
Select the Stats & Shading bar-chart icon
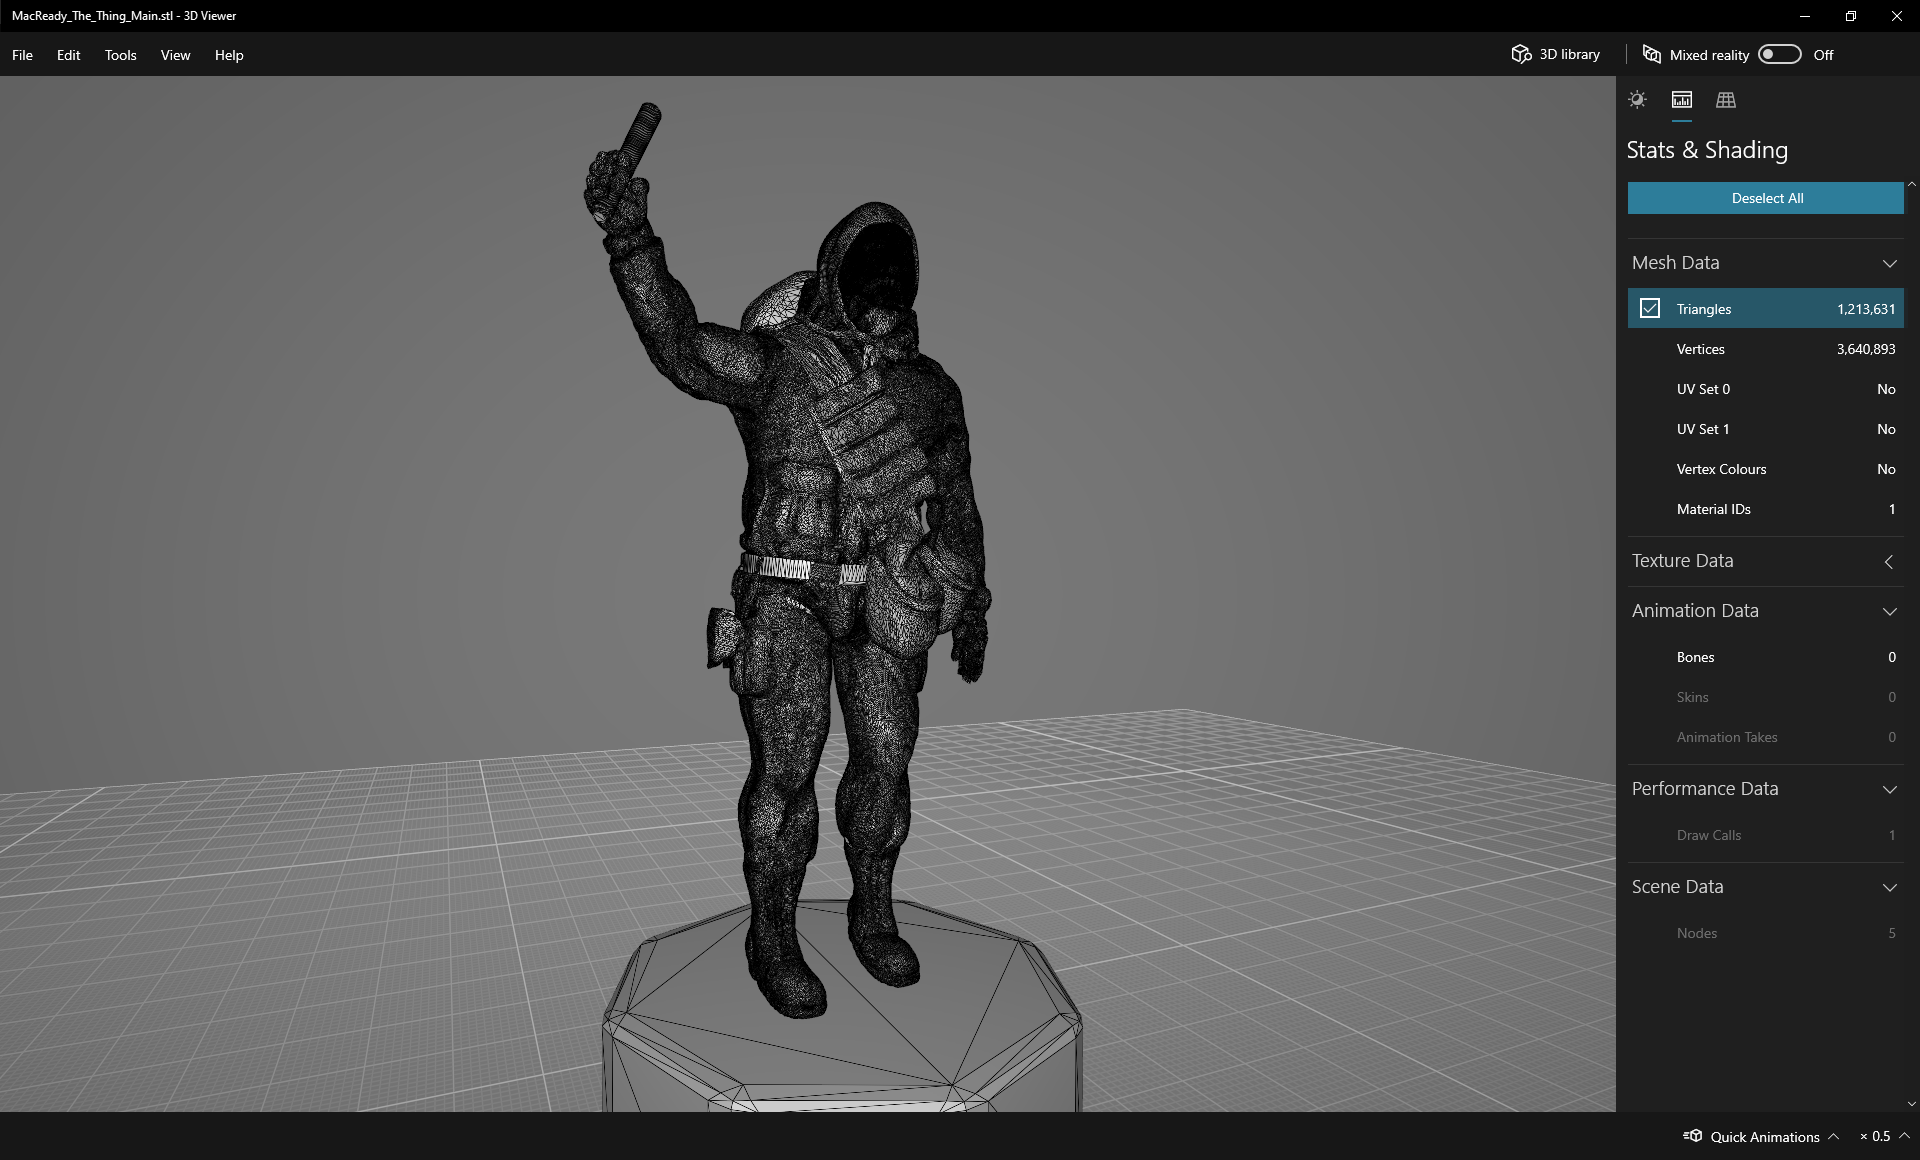click(x=1681, y=100)
